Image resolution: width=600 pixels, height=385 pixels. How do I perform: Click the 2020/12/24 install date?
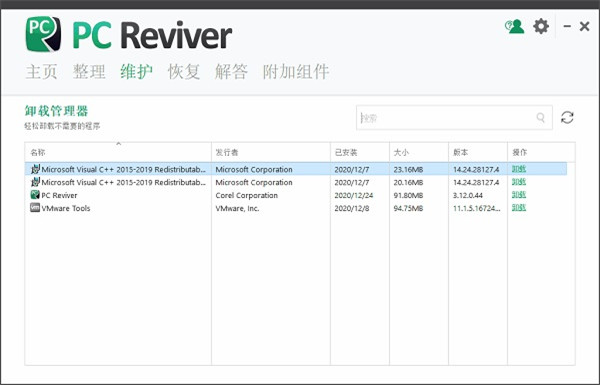(354, 195)
